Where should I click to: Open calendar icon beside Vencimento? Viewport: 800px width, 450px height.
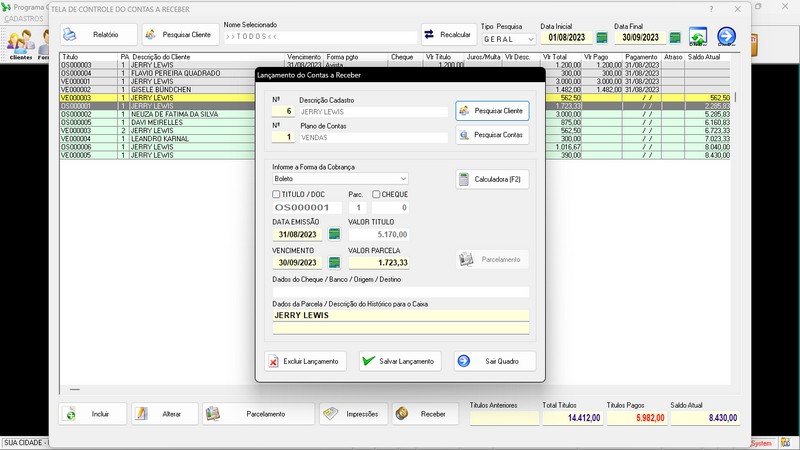point(334,263)
